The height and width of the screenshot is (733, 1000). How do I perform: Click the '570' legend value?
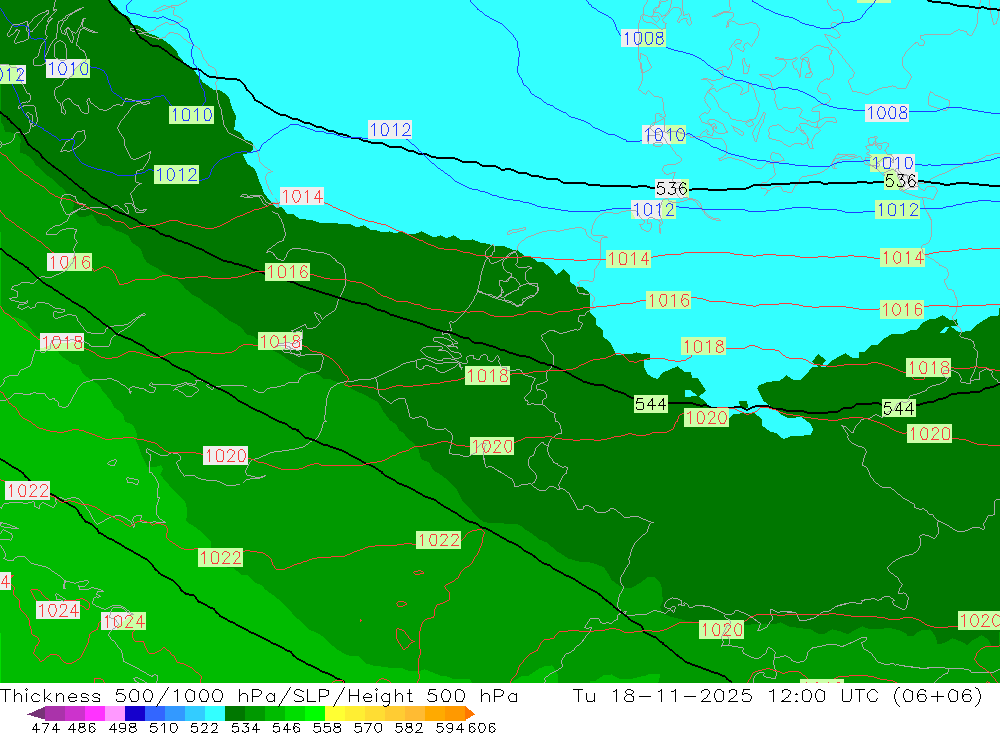pyautogui.click(x=367, y=727)
